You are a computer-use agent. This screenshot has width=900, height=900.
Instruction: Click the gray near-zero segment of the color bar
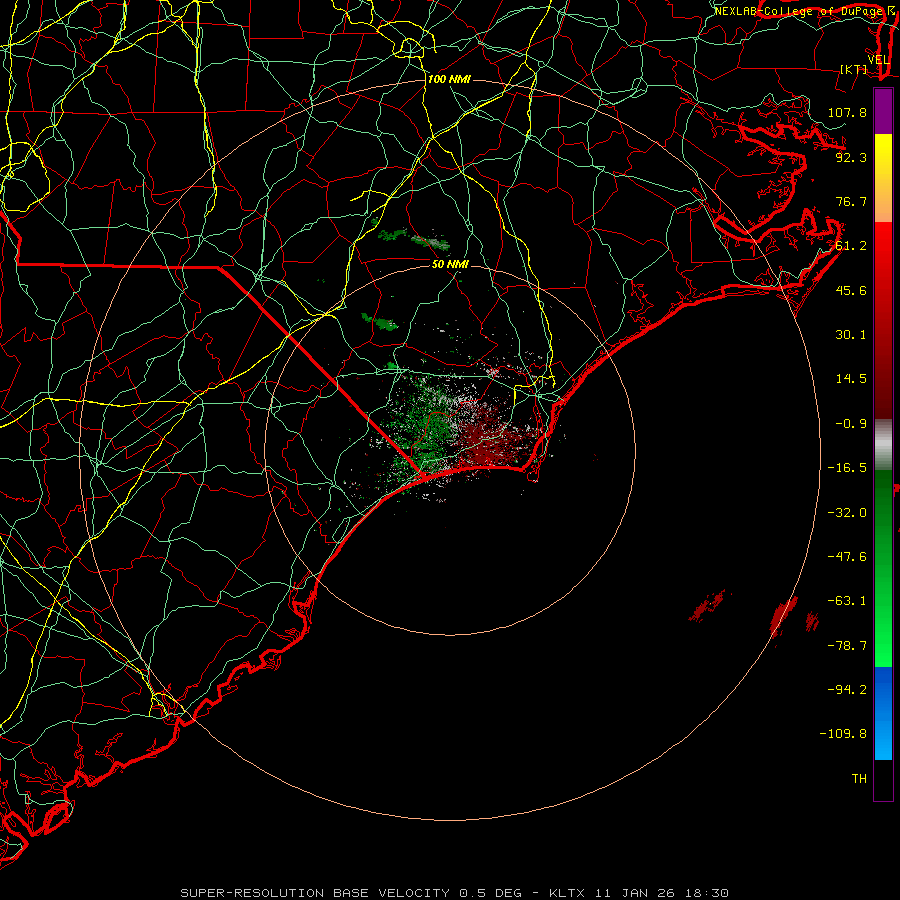pos(883,445)
